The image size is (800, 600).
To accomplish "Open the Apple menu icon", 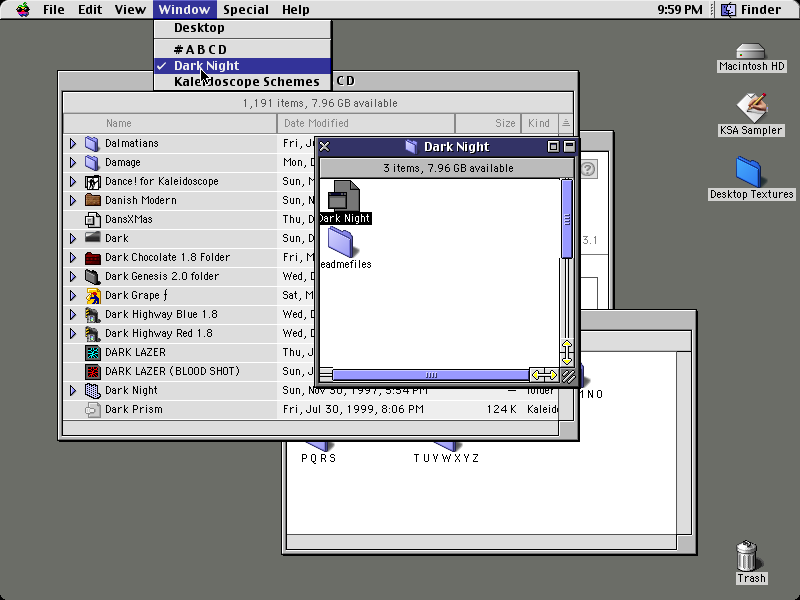I will tap(22, 10).
